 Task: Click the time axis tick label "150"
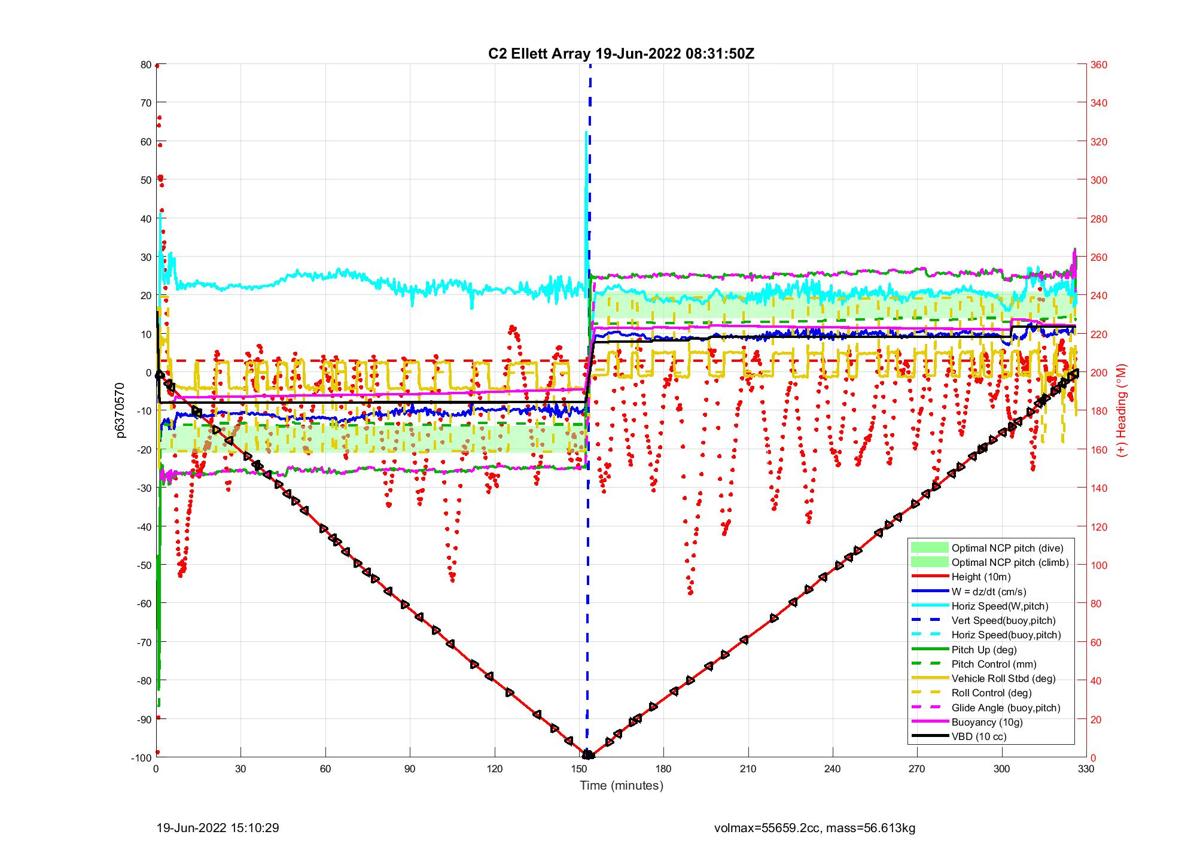pos(579,770)
